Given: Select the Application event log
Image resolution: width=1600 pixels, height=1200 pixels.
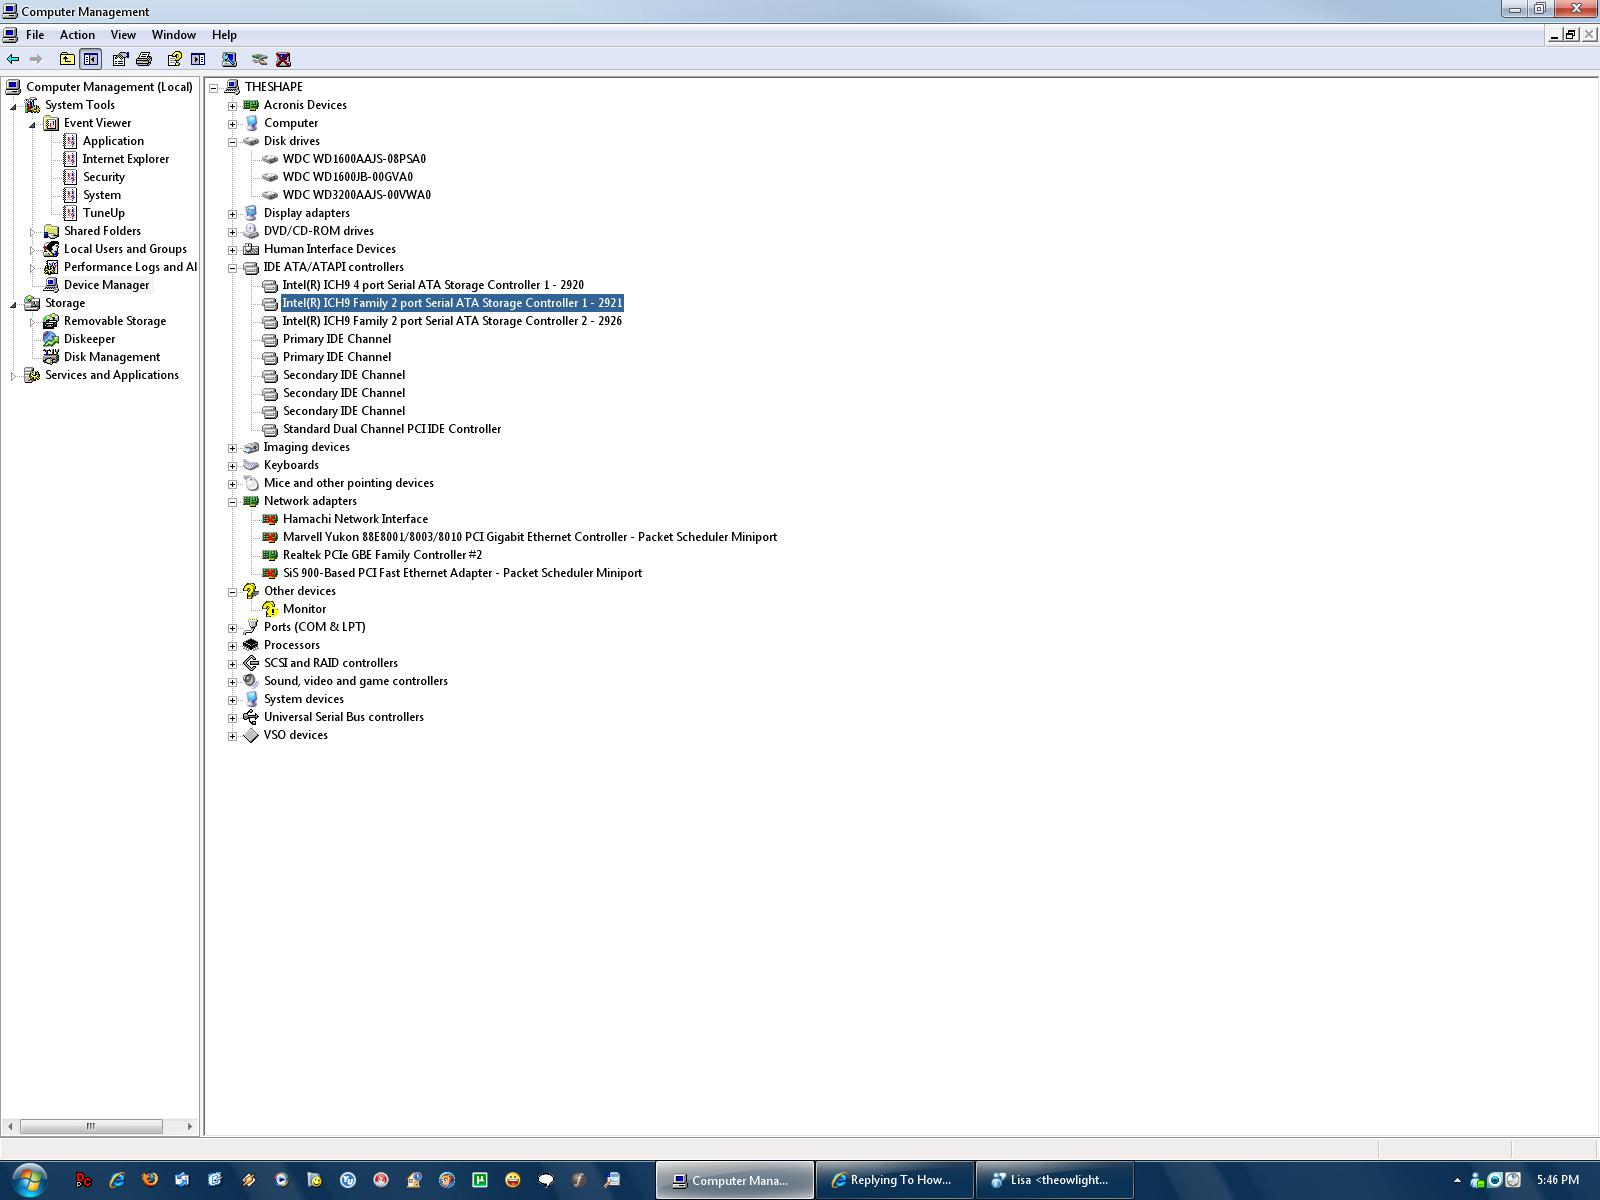Looking at the screenshot, I should tap(113, 141).
